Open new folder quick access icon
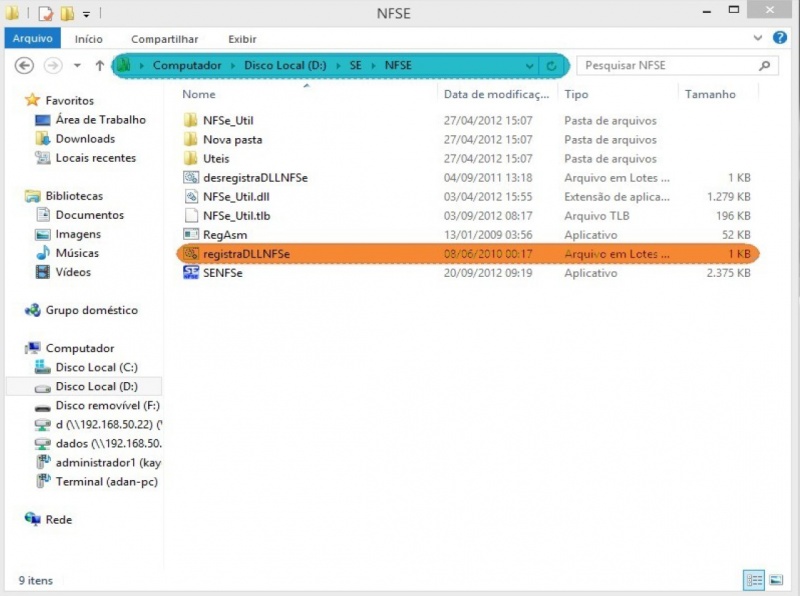This screenshot has height=596, width=800. [67, 14]
